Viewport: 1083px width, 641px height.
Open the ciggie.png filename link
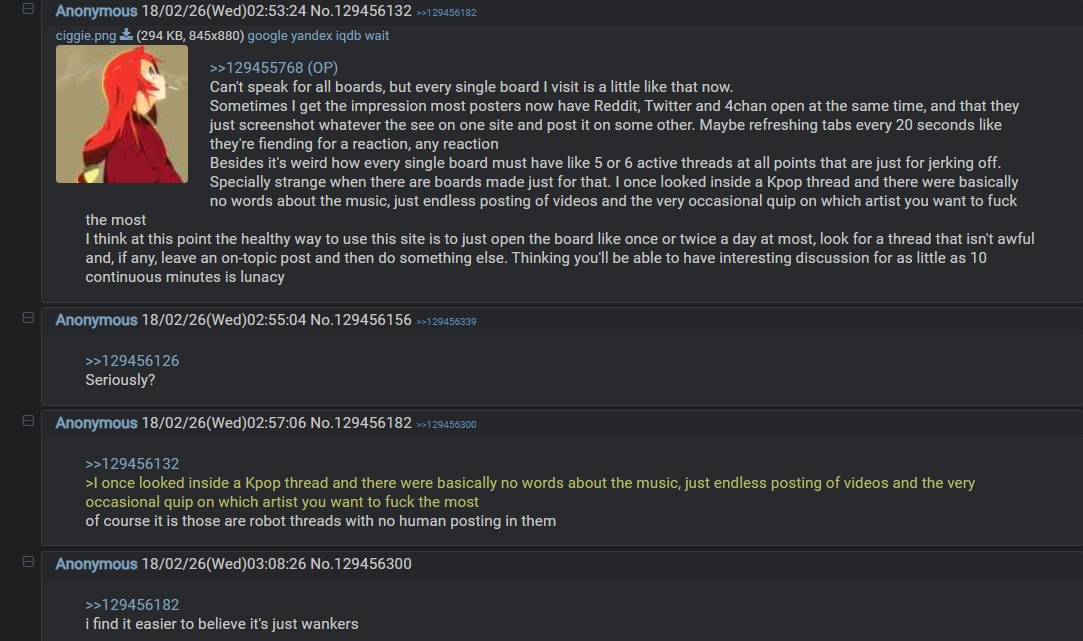tap(86, 35)
